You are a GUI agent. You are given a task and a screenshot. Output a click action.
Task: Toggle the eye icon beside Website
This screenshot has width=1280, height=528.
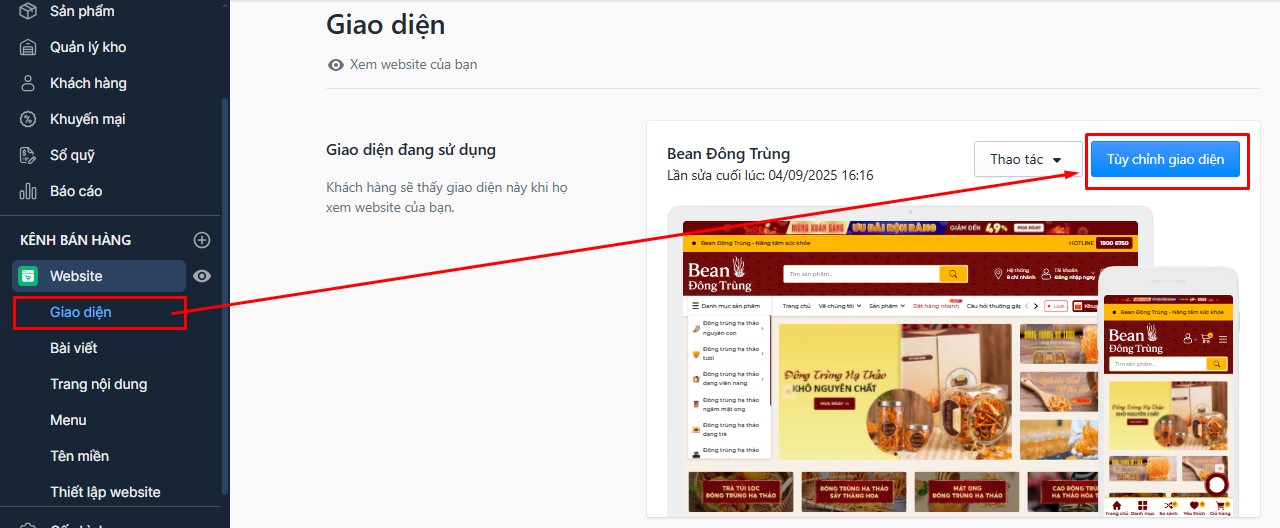202,276
